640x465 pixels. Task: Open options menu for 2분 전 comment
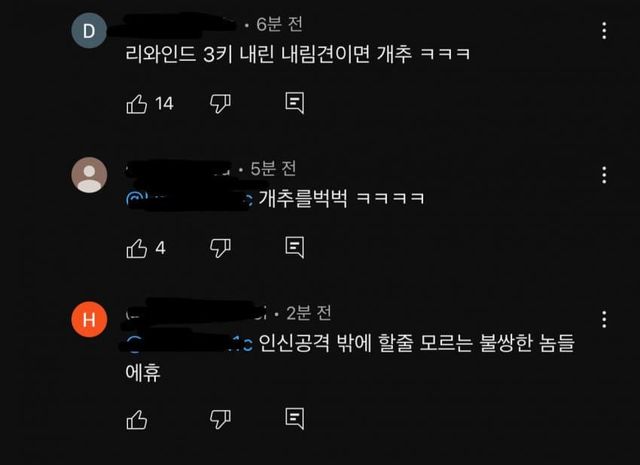(604, 319)
